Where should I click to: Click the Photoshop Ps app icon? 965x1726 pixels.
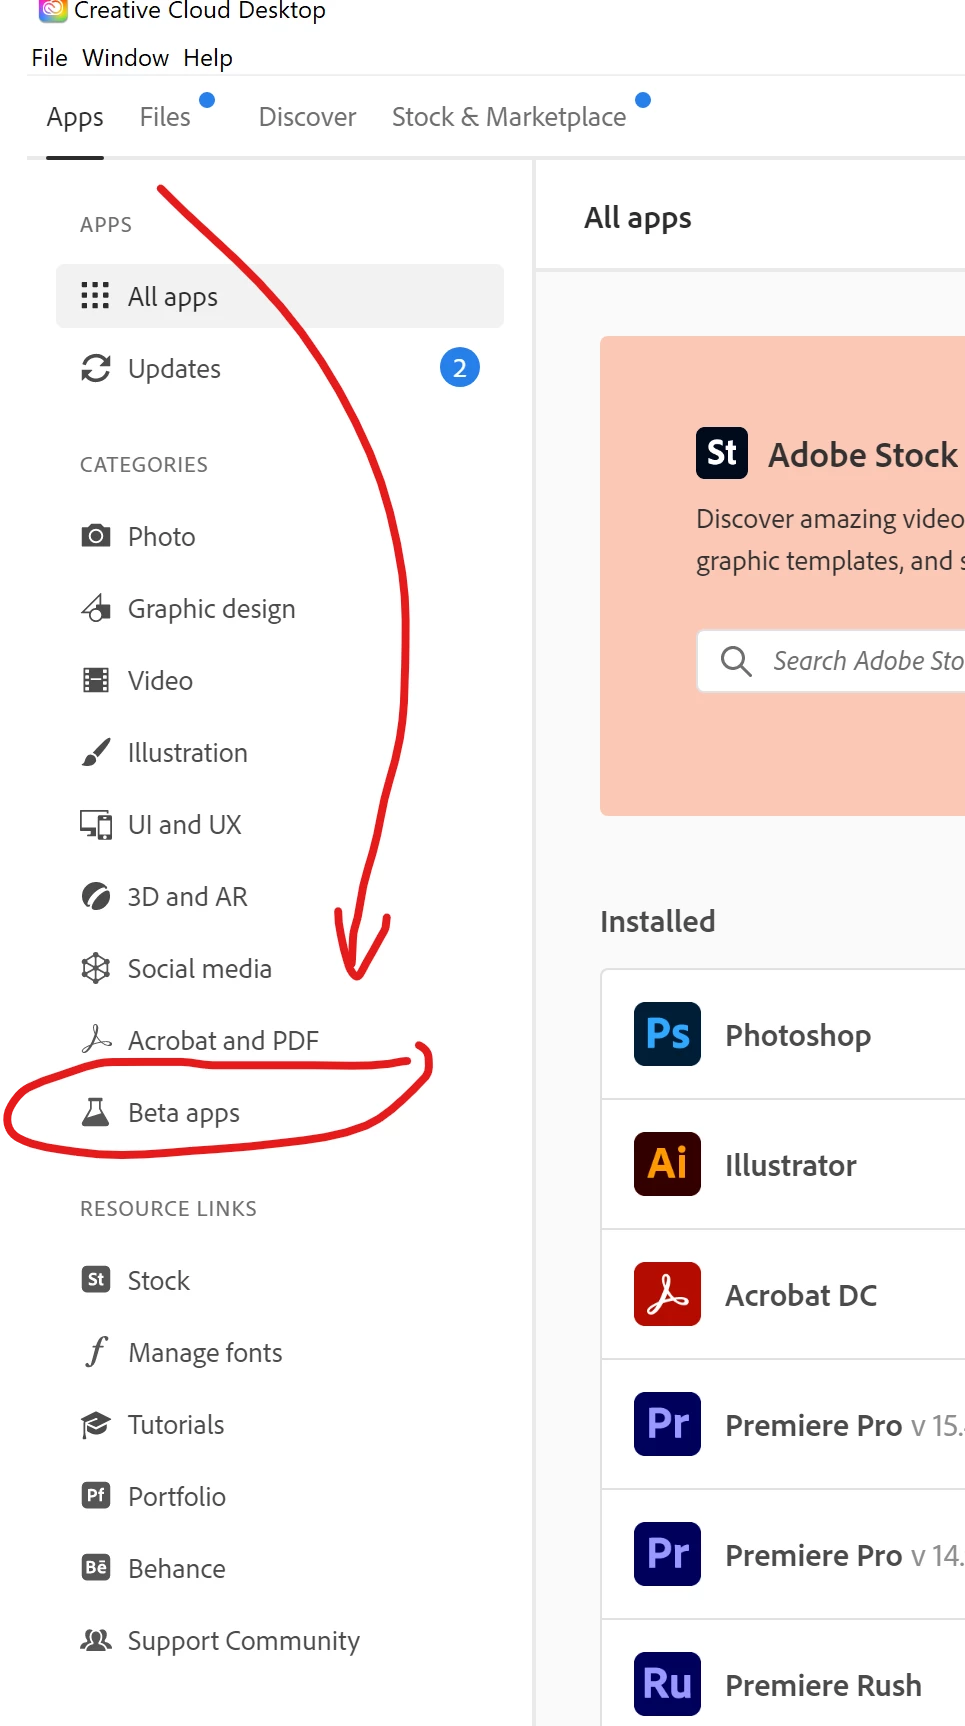[x=667, y=1034]
